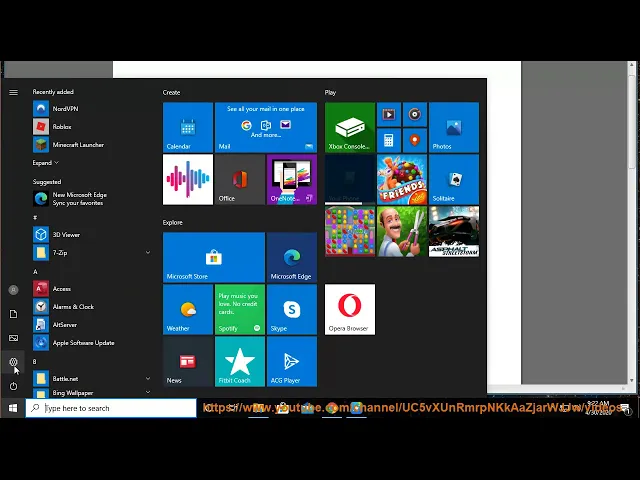Expand the Bing Wallpaper folder

(x=92, y=393)
